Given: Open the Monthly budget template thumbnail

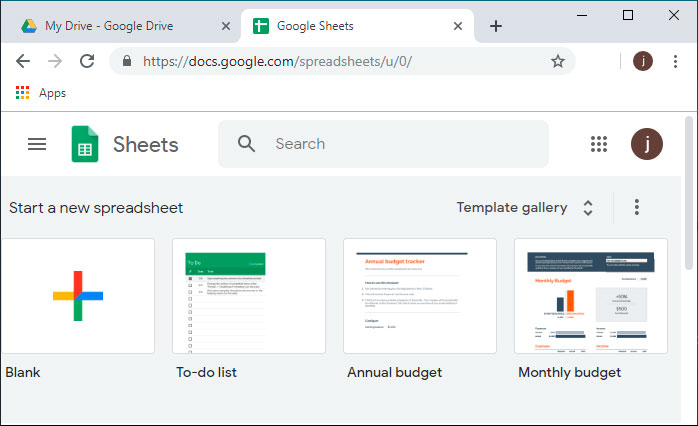Looking at the screenshot, I should point(591,296).
